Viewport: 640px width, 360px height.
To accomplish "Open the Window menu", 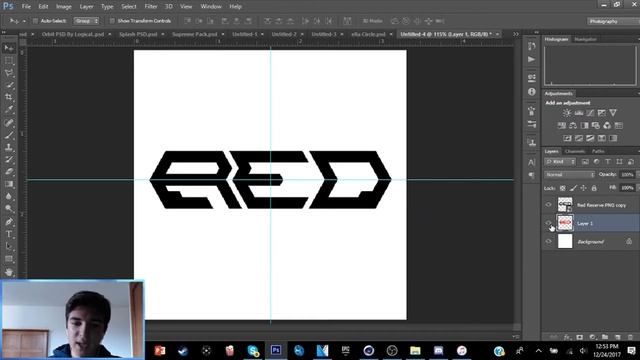I will pos(211,7).
